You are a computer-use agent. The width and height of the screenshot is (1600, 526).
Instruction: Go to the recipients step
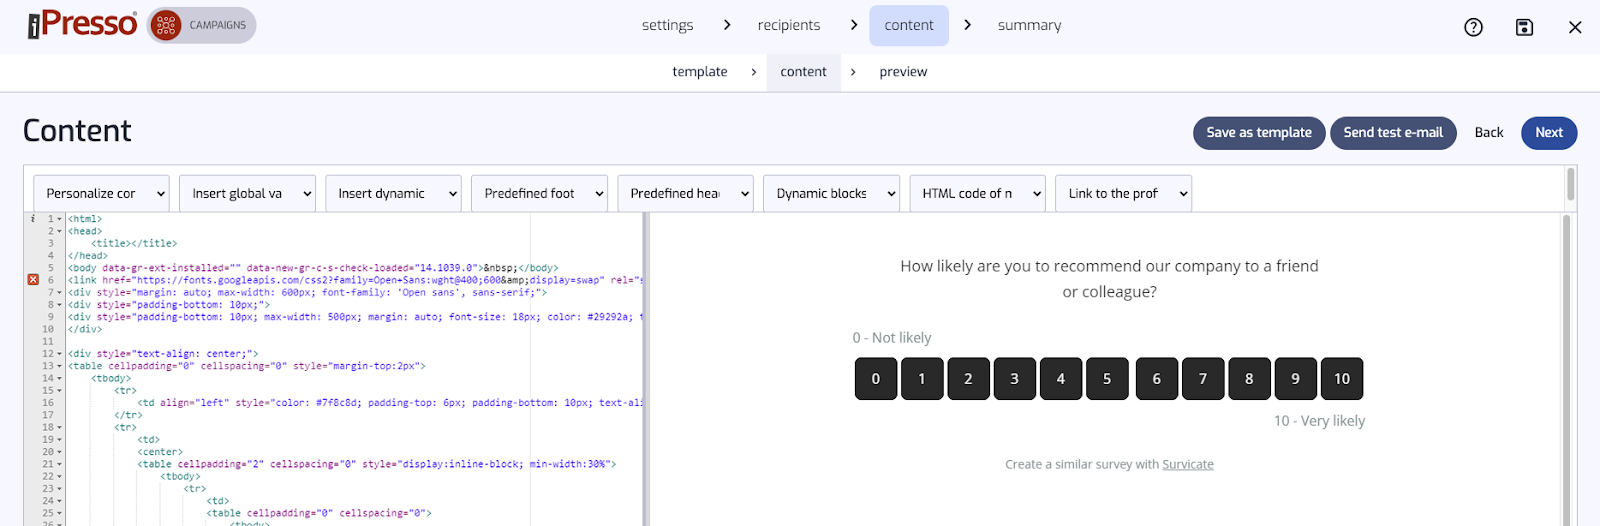(x=789, y=25)
